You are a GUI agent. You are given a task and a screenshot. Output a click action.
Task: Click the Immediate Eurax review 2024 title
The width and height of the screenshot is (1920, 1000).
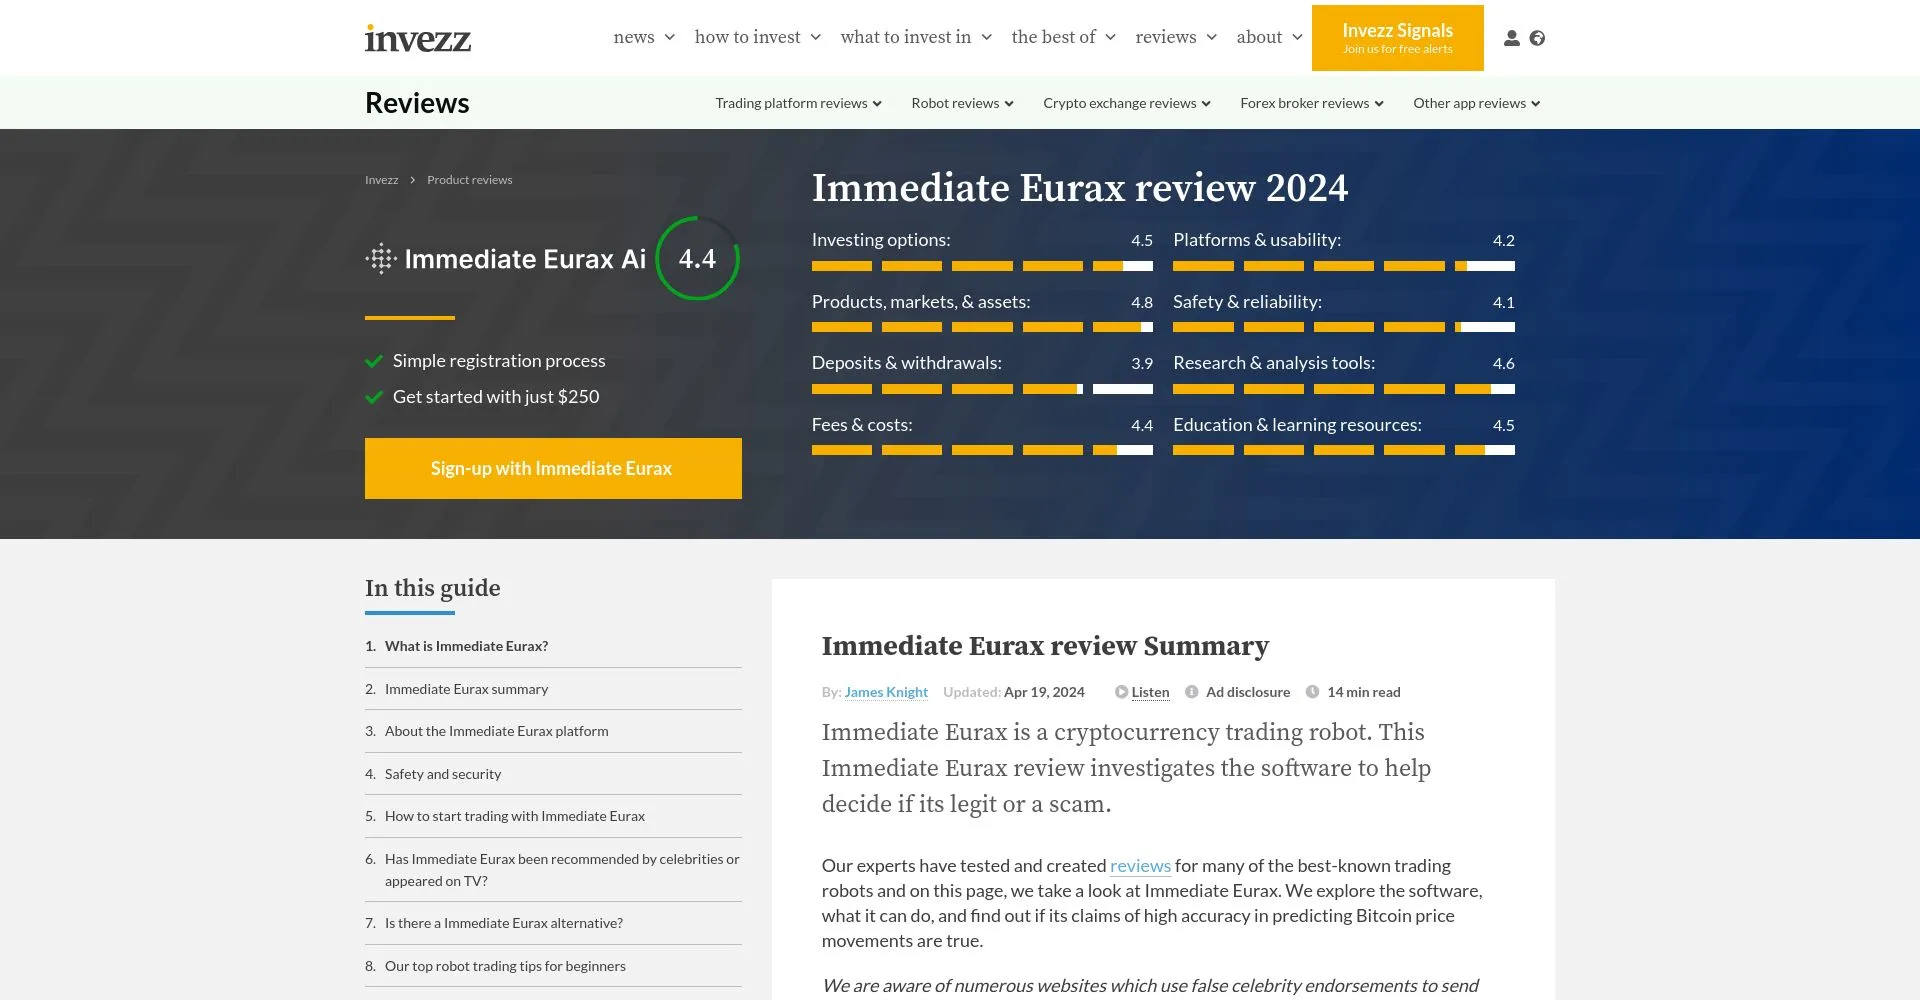(x=1080, y=188)
